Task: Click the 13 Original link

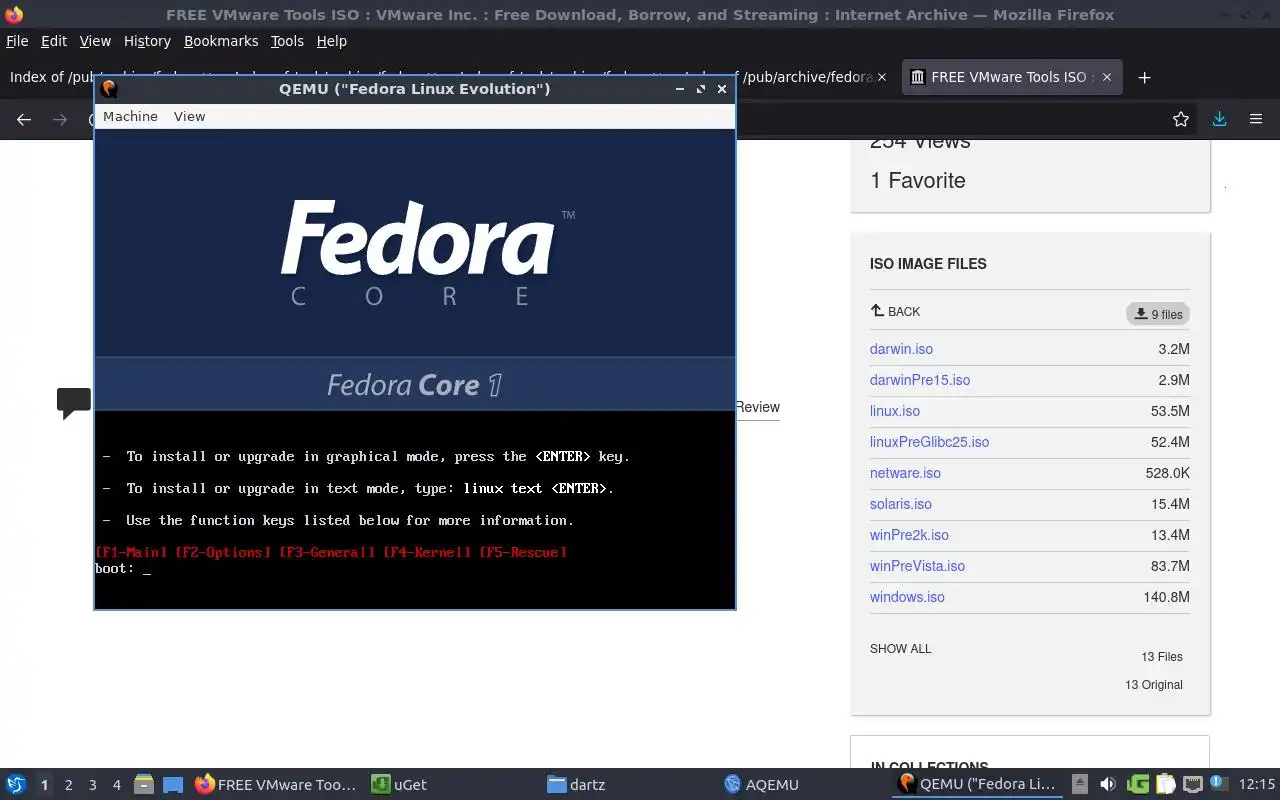Action: [1154, 685]
